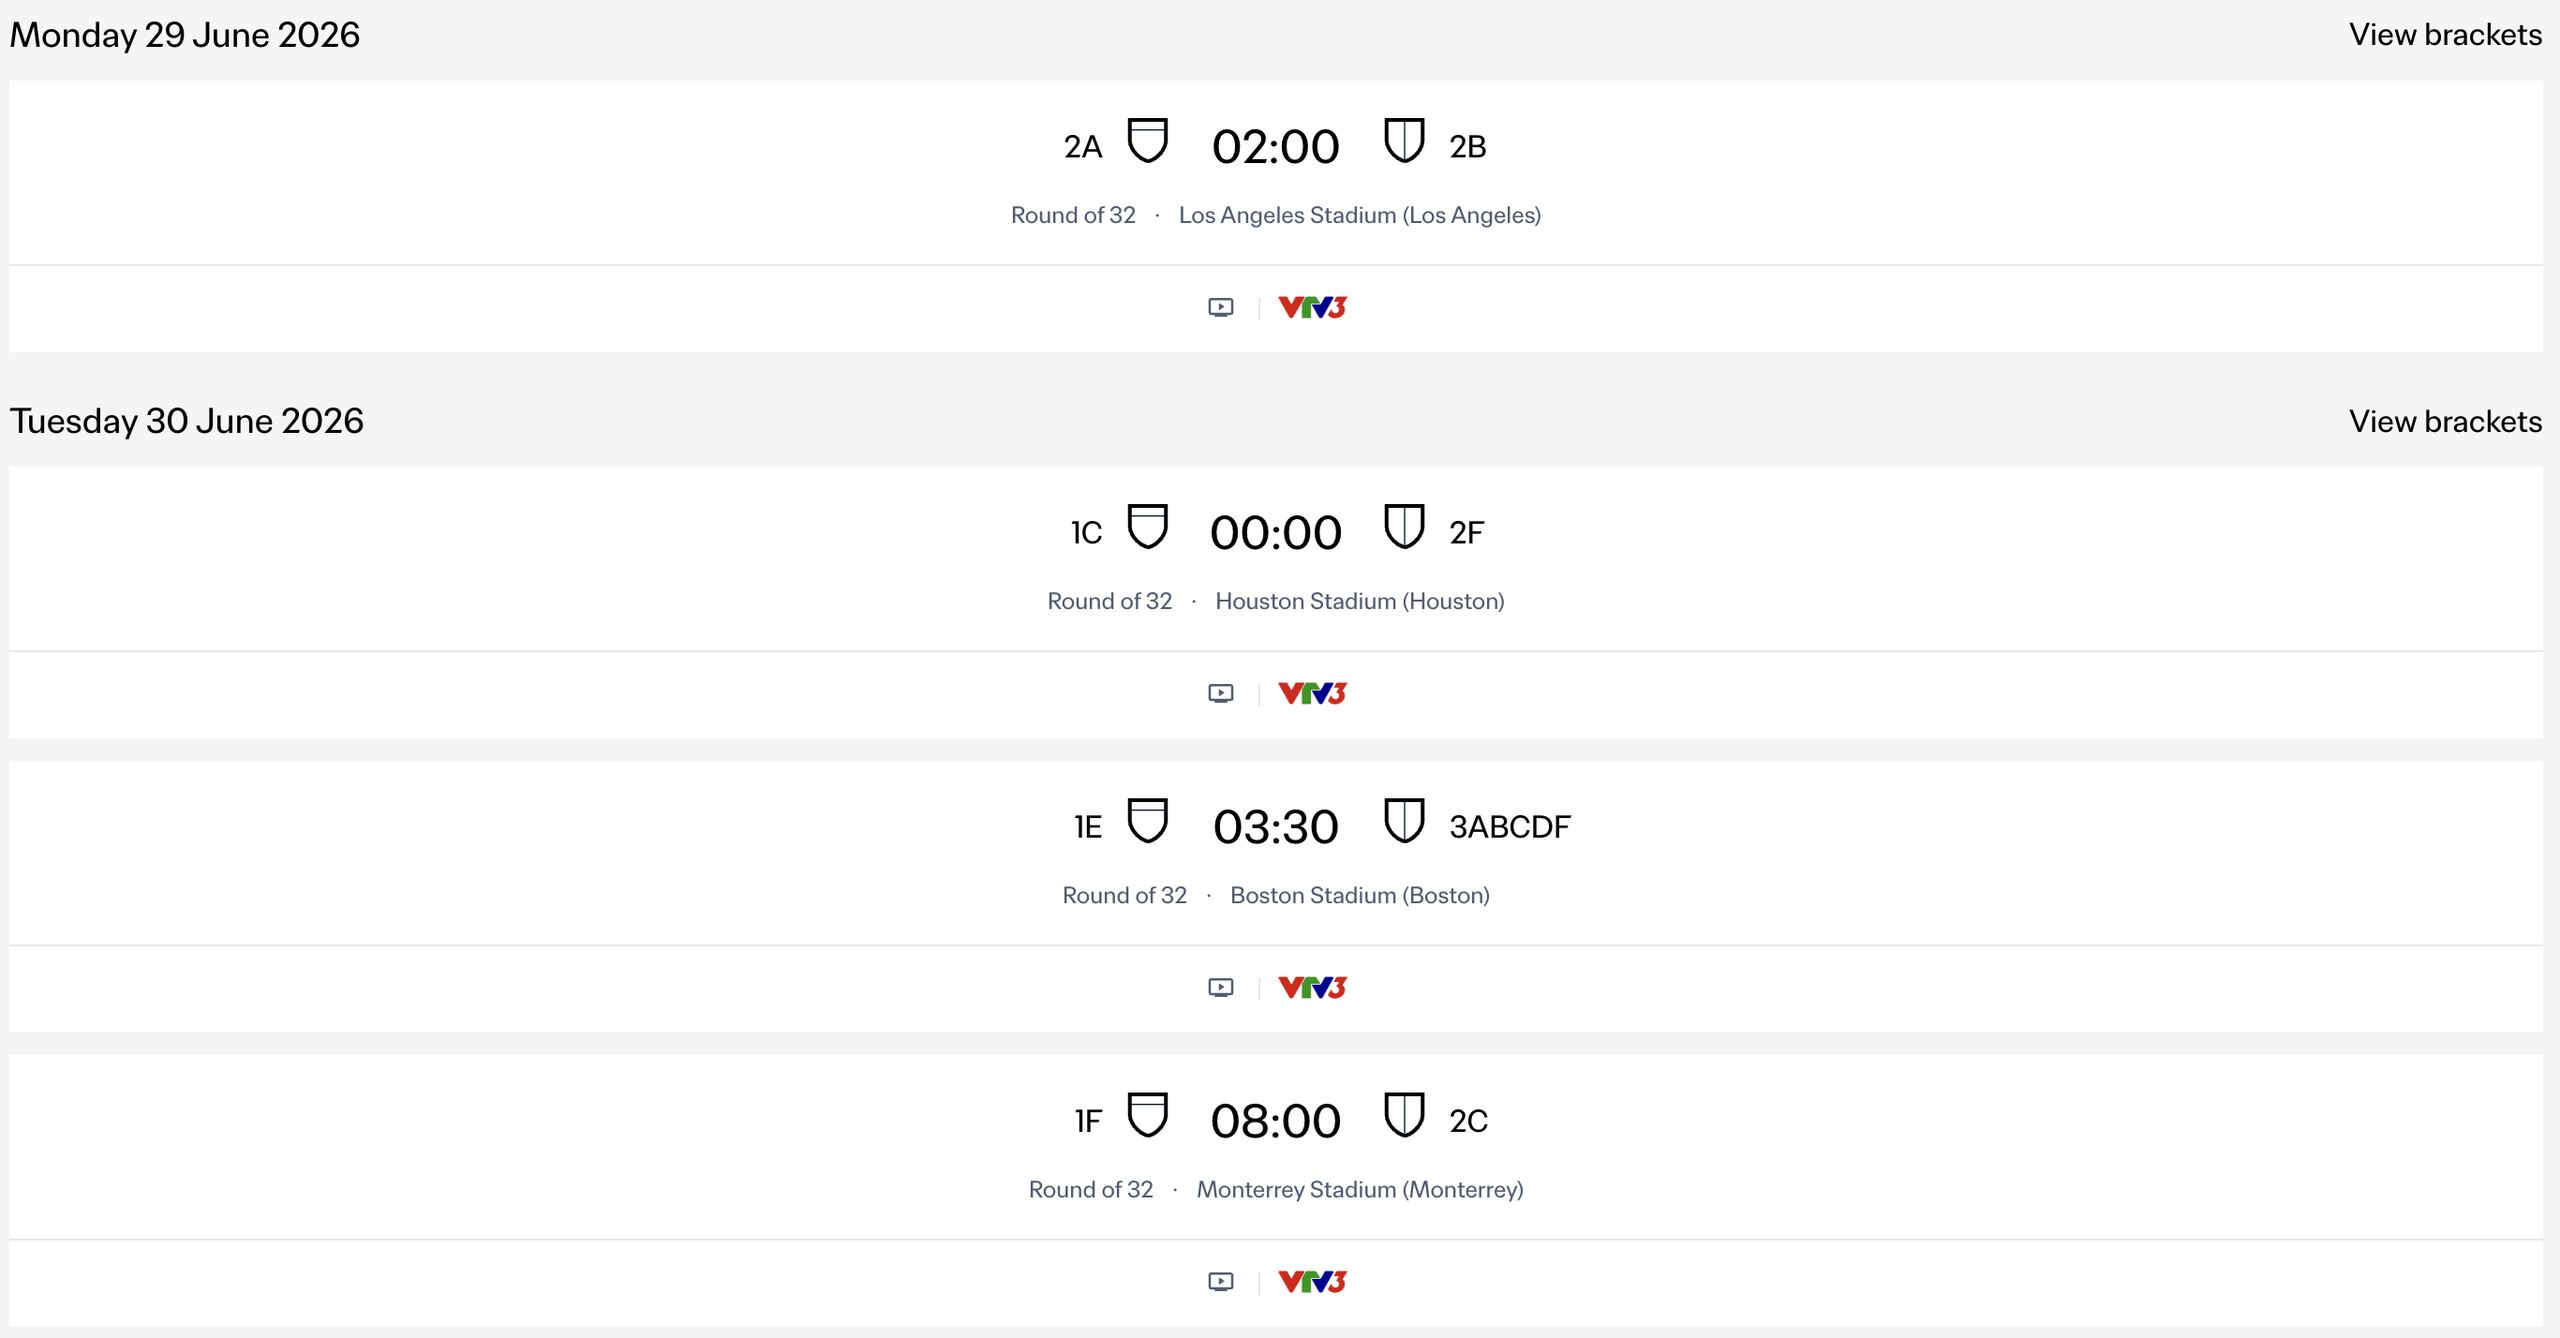Viewport: 2560px width, 1338px height.
Task: Select the 1F team shield in Monterrey match
Action: 1148,1116
